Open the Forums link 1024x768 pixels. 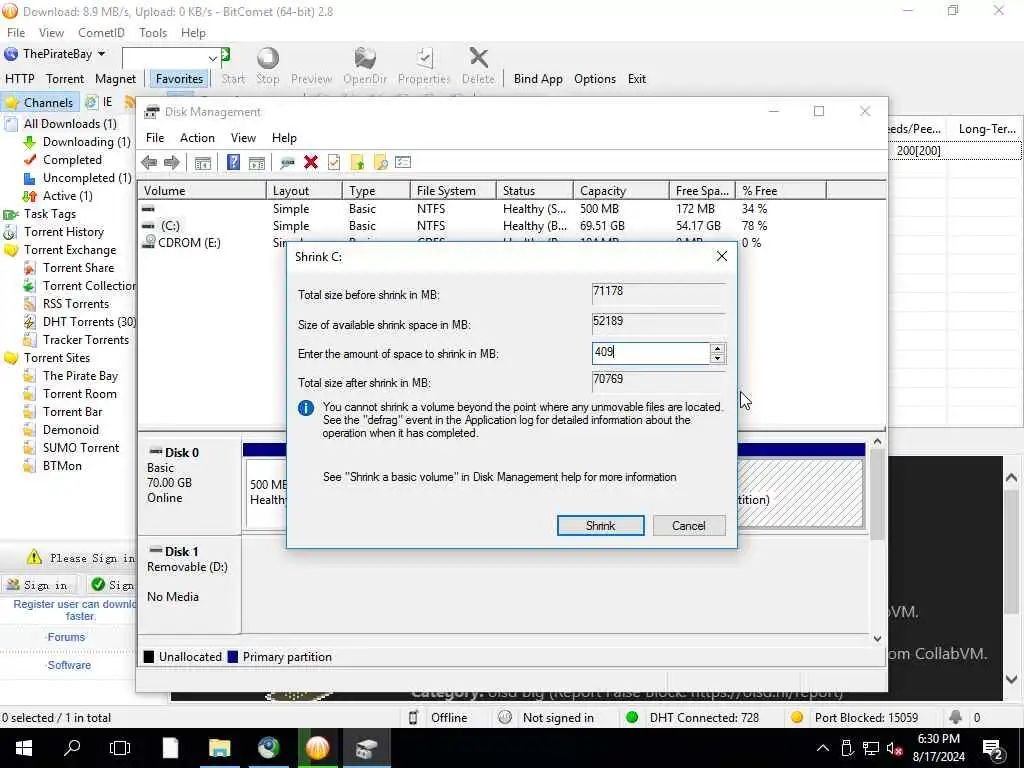[x=66, y=637]
